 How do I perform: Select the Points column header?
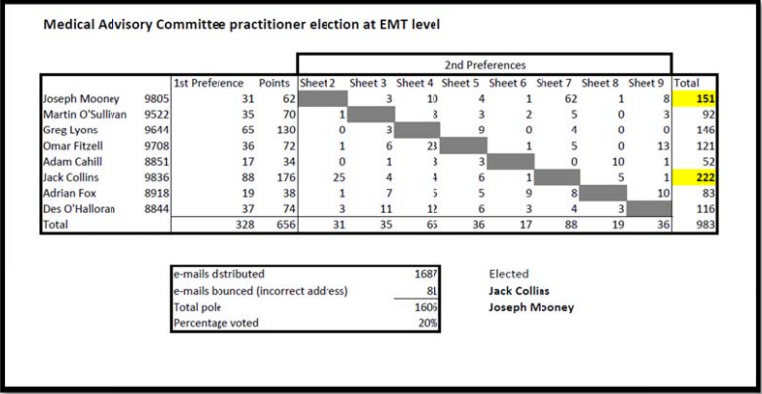click(274, 83)
